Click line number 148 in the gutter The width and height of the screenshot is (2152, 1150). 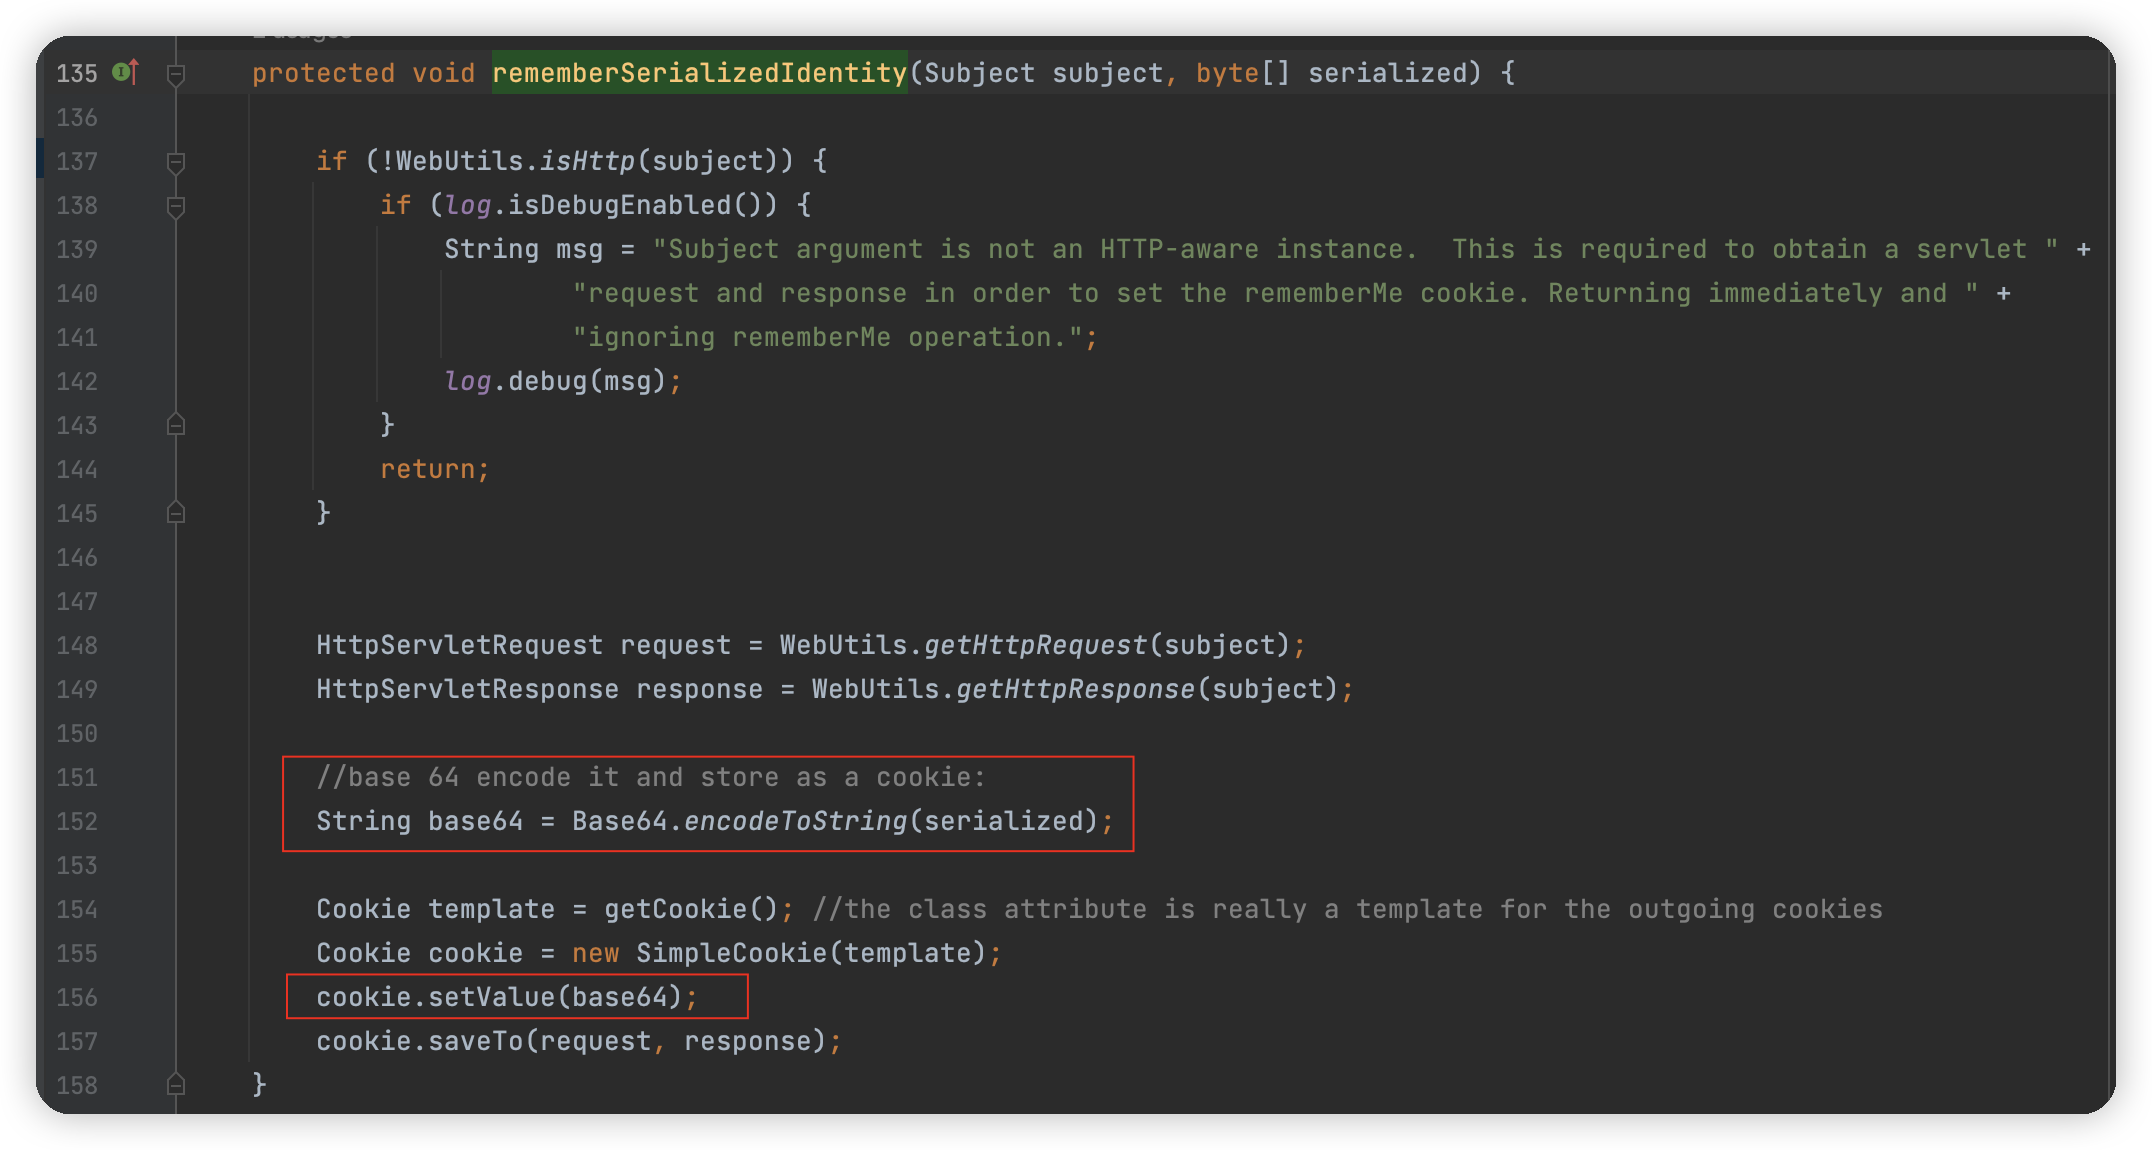pyautogui.click(x=77, y=646)
